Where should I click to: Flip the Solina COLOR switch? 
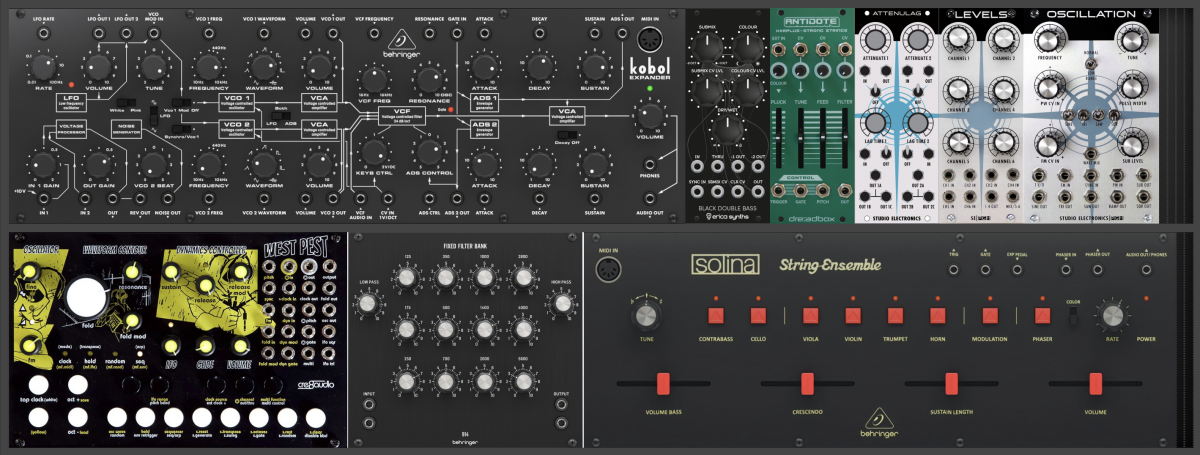click(1072, 317)
